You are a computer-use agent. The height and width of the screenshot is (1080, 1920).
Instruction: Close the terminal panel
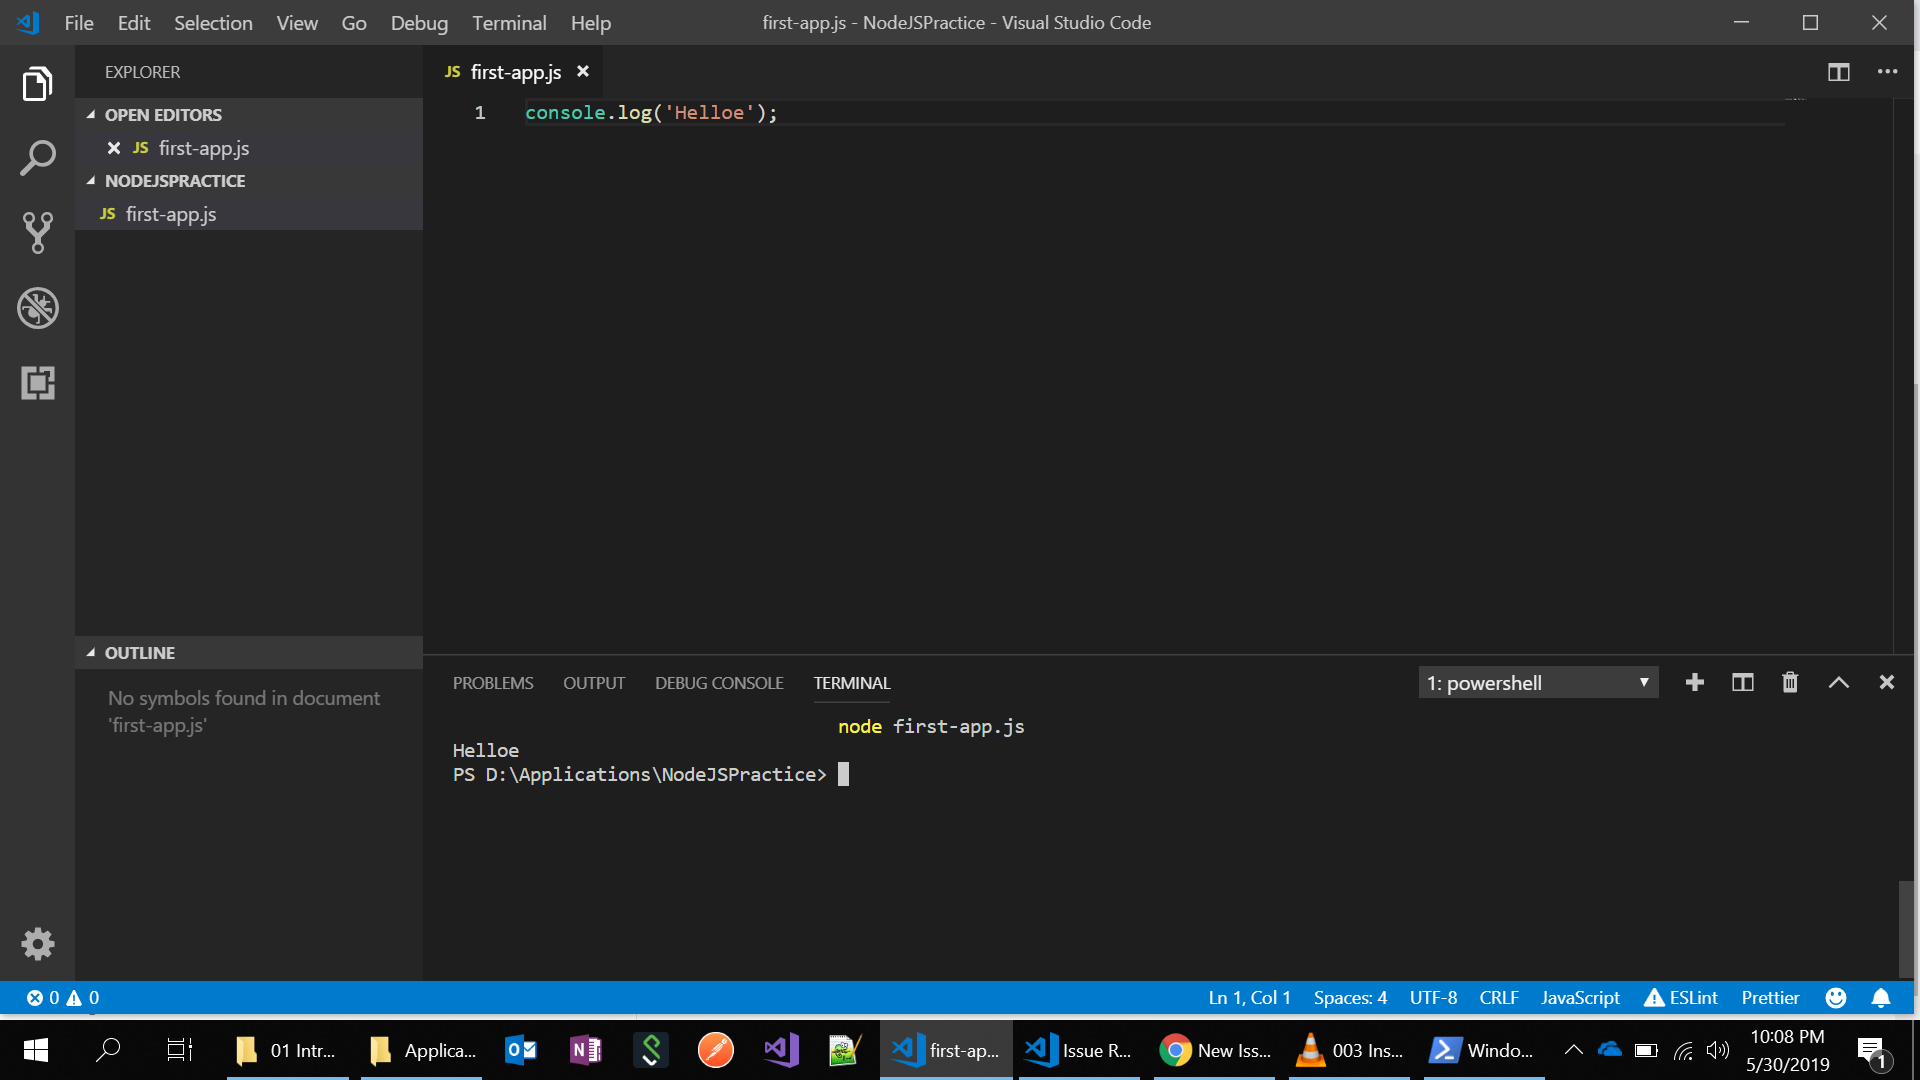[x=1886, y=682]
